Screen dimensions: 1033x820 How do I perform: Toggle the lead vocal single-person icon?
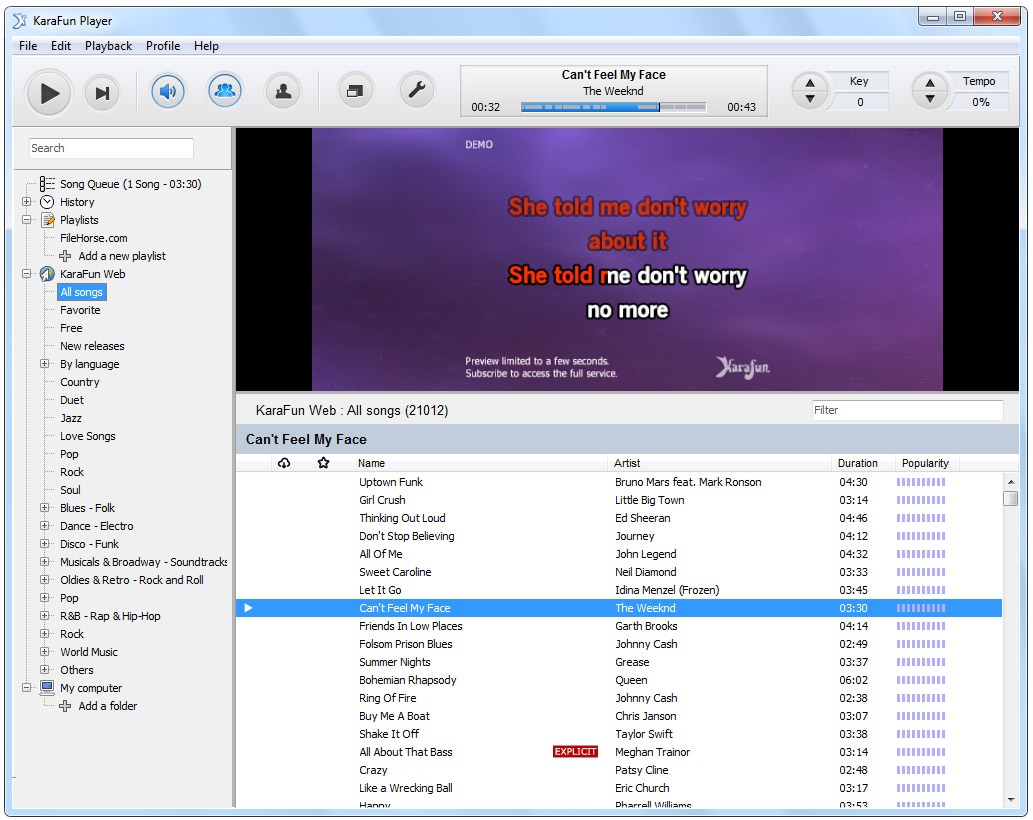(283, 92)
